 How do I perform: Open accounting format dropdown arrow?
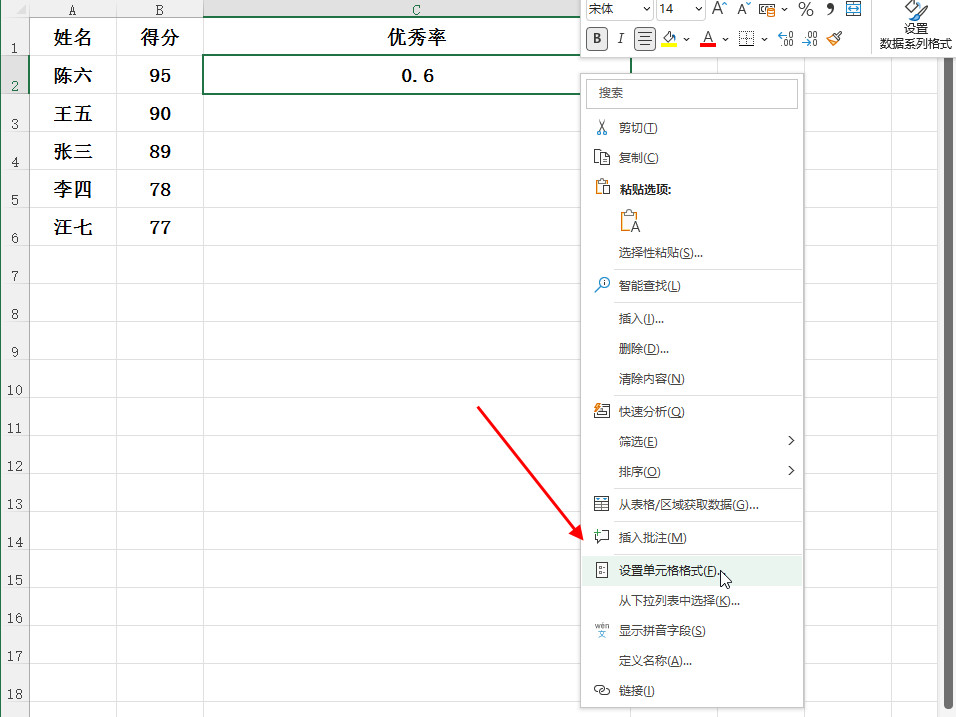click(x=785, y=9)
